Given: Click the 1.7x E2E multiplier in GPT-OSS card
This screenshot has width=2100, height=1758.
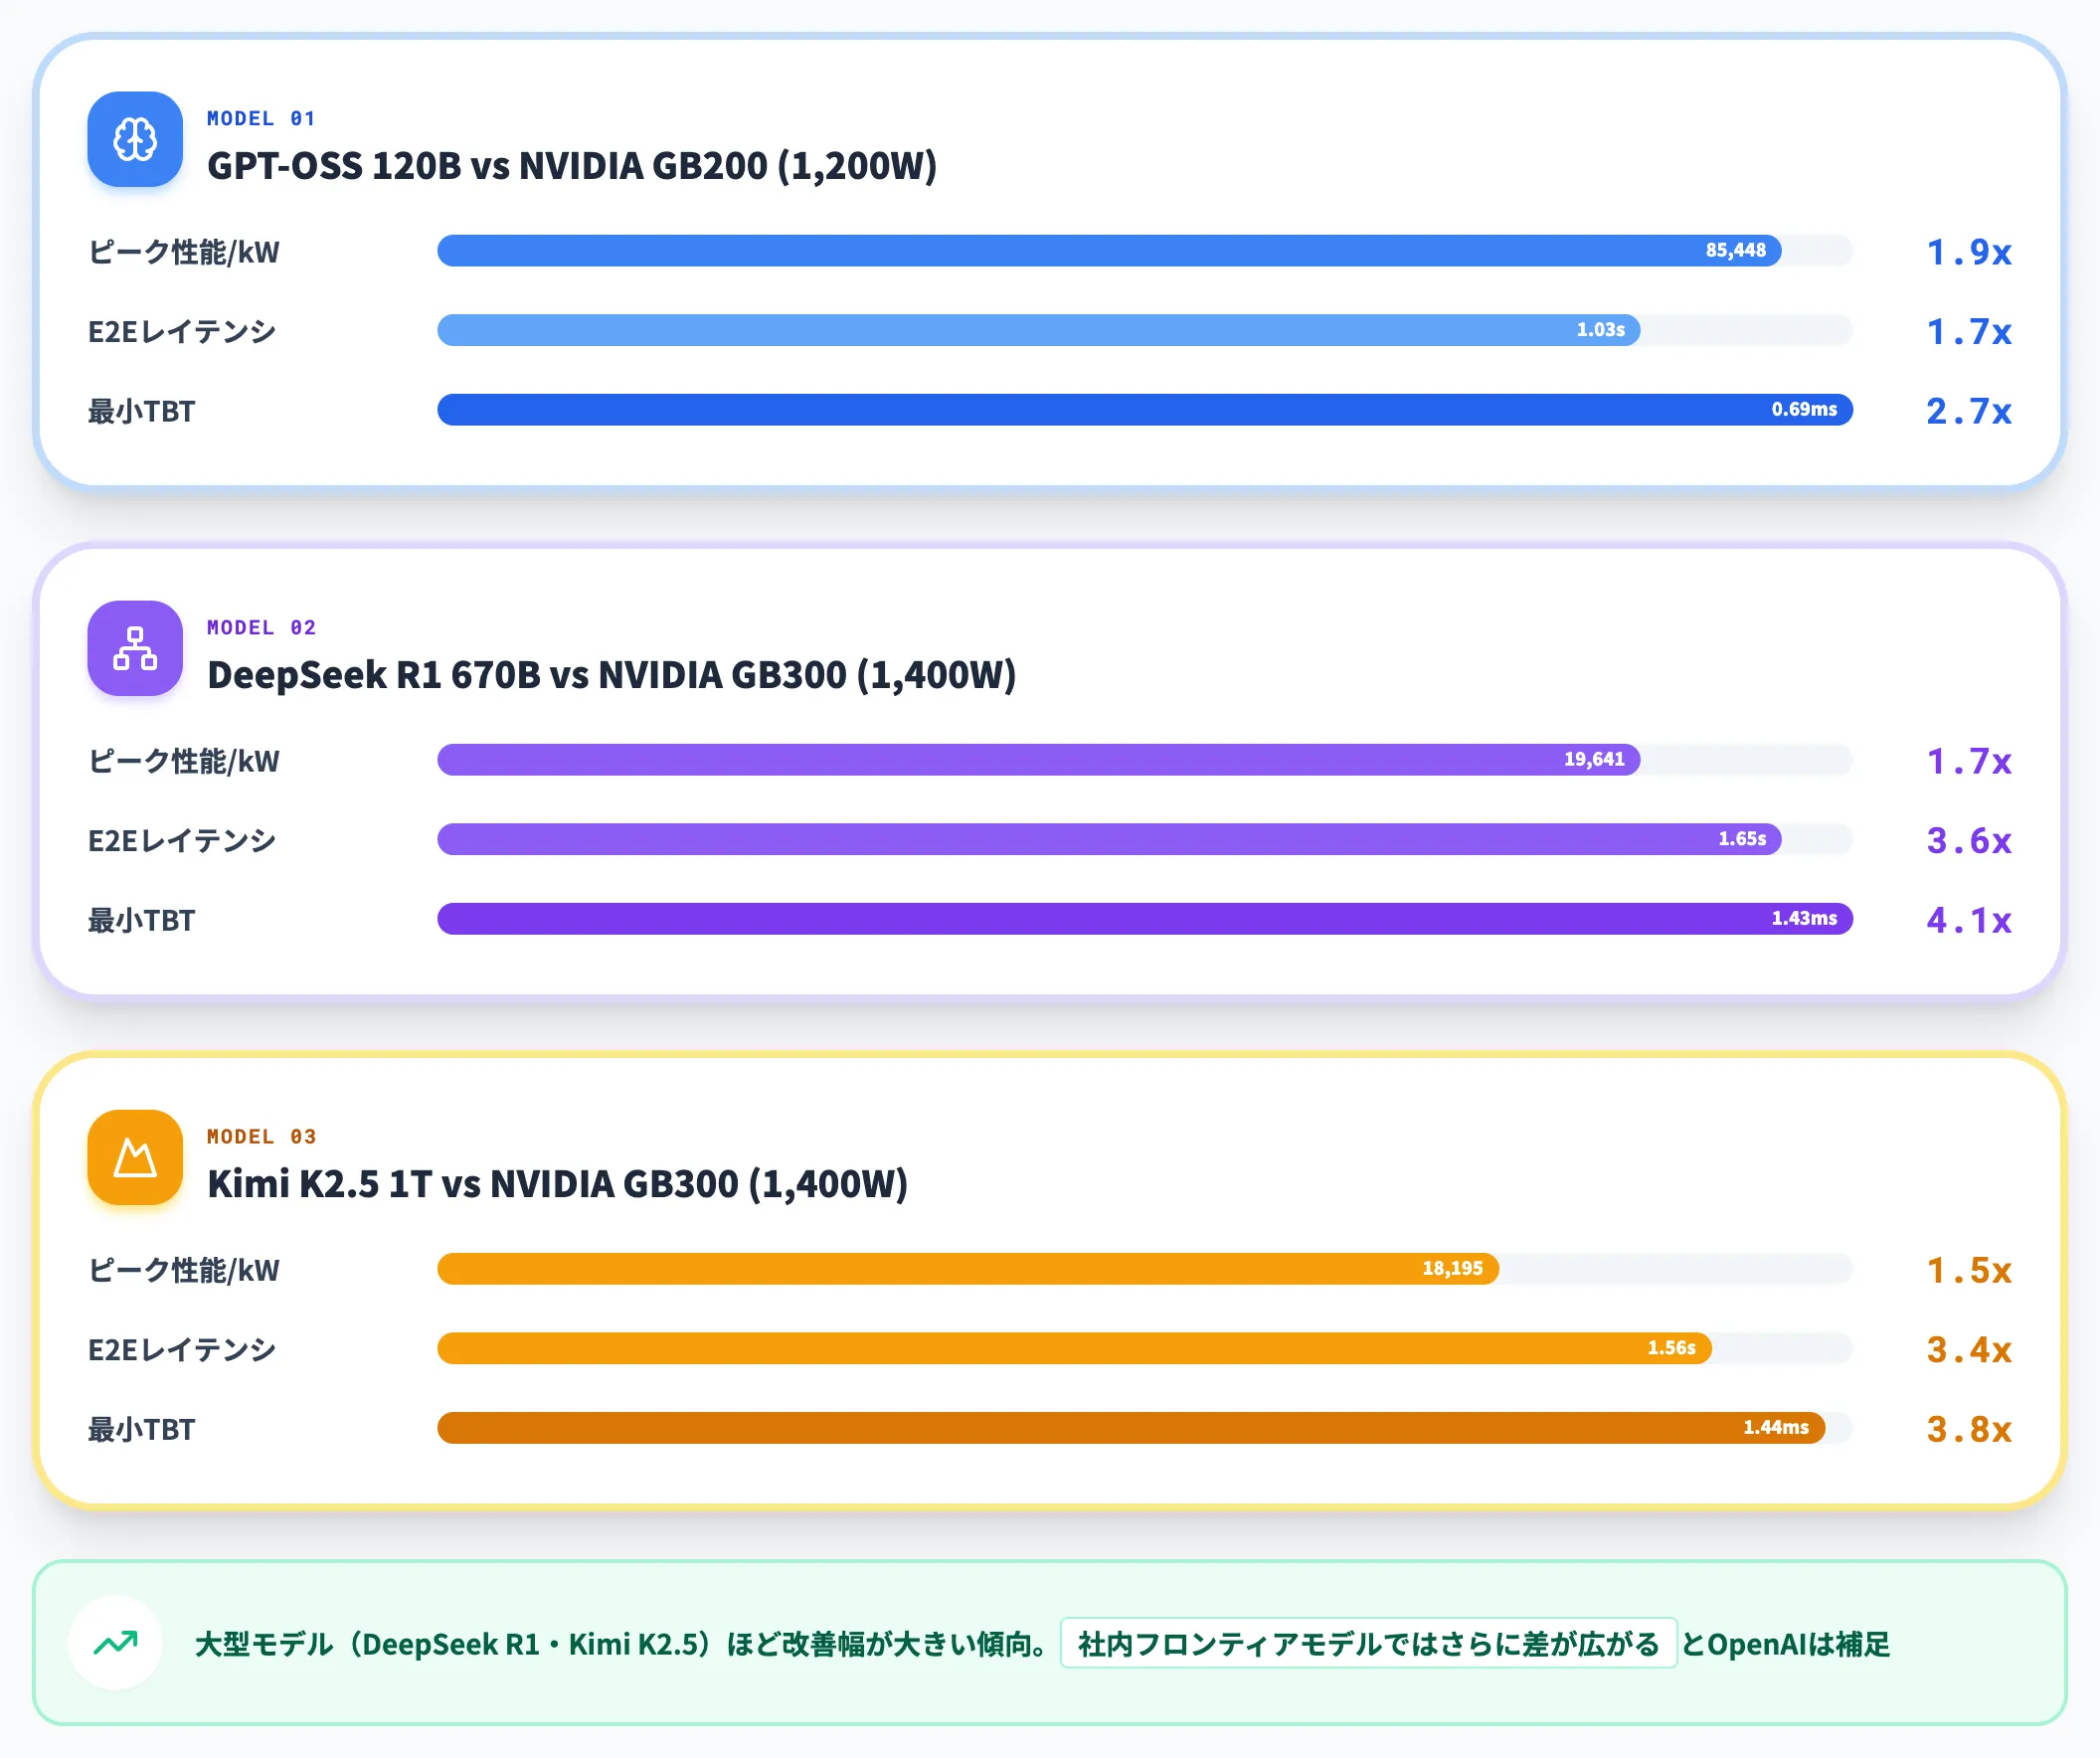Looking at the screenshot, I should point(1969,331).
